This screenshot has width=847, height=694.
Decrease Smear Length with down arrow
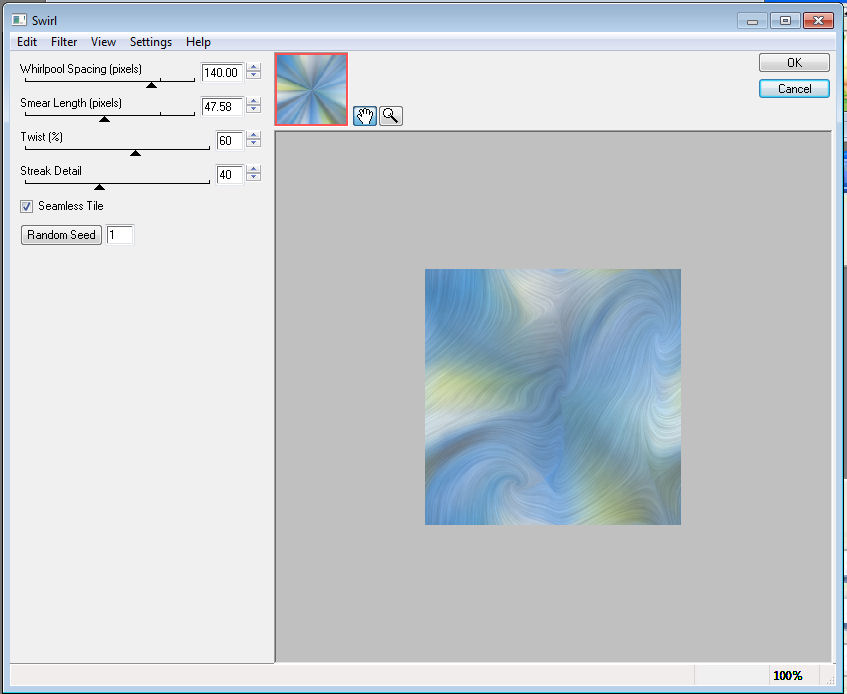click(254, 110)
